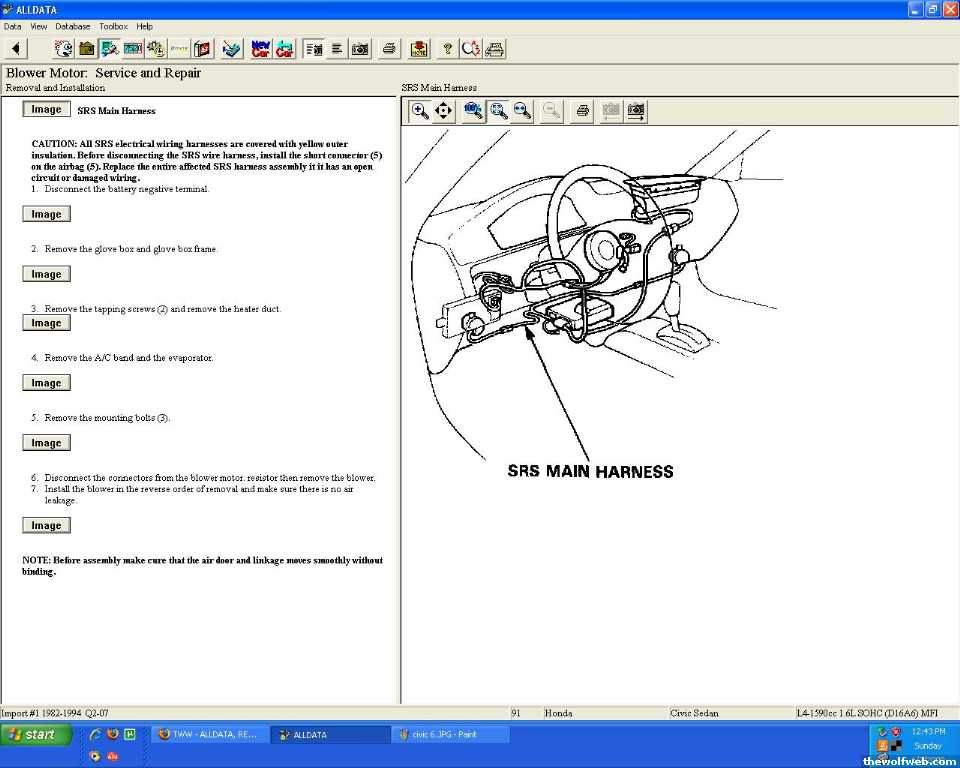
Task: Open the Database menu
Action: (72, 26)
